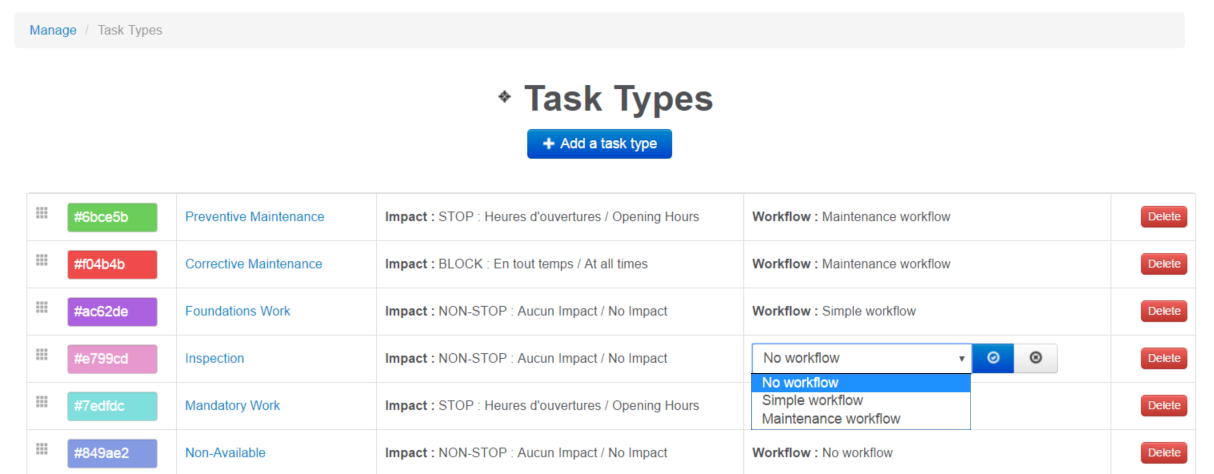
Task: Click green #6bce5b color swatch
Action: pos(112,217)
